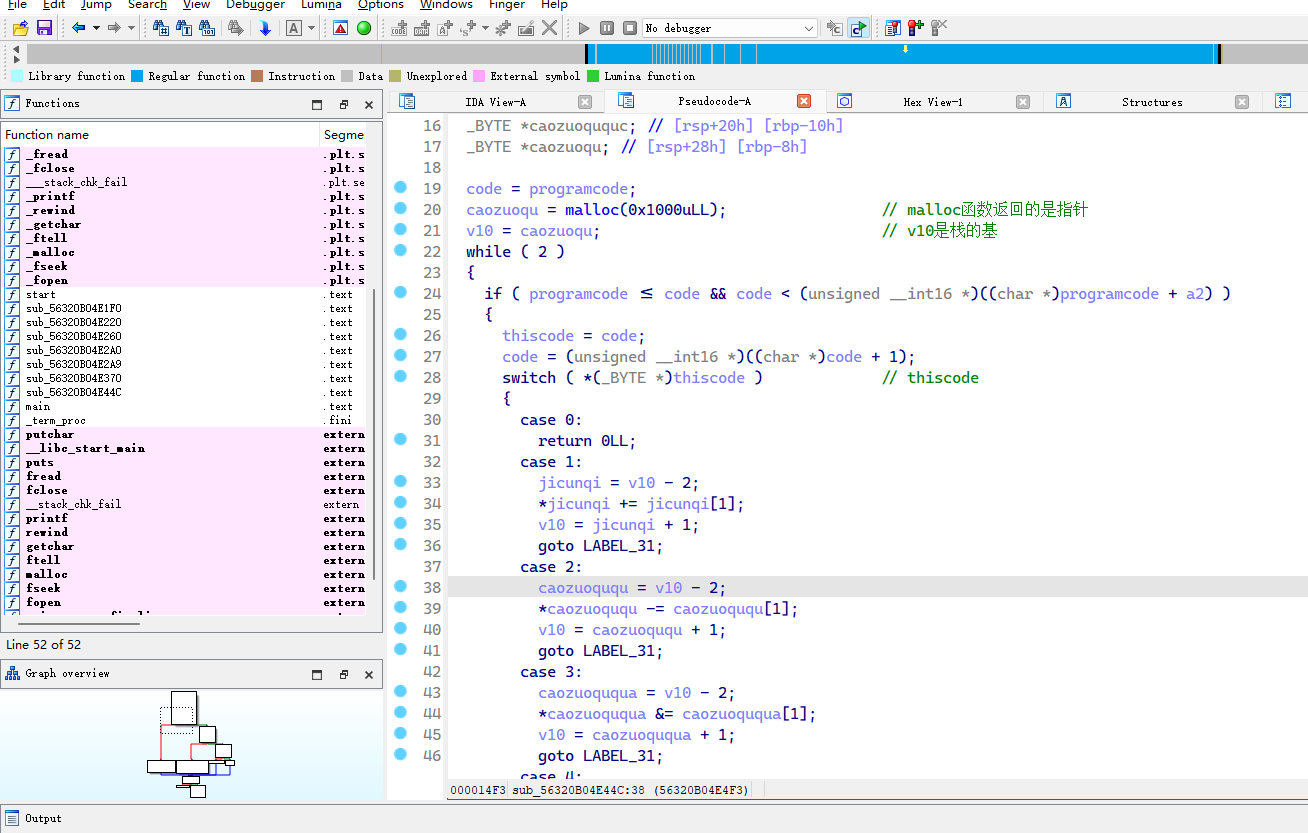Switch to the Hex View-1 tab
The height and width of the screenshot is (833, 1308).
(x=932, y=102)
